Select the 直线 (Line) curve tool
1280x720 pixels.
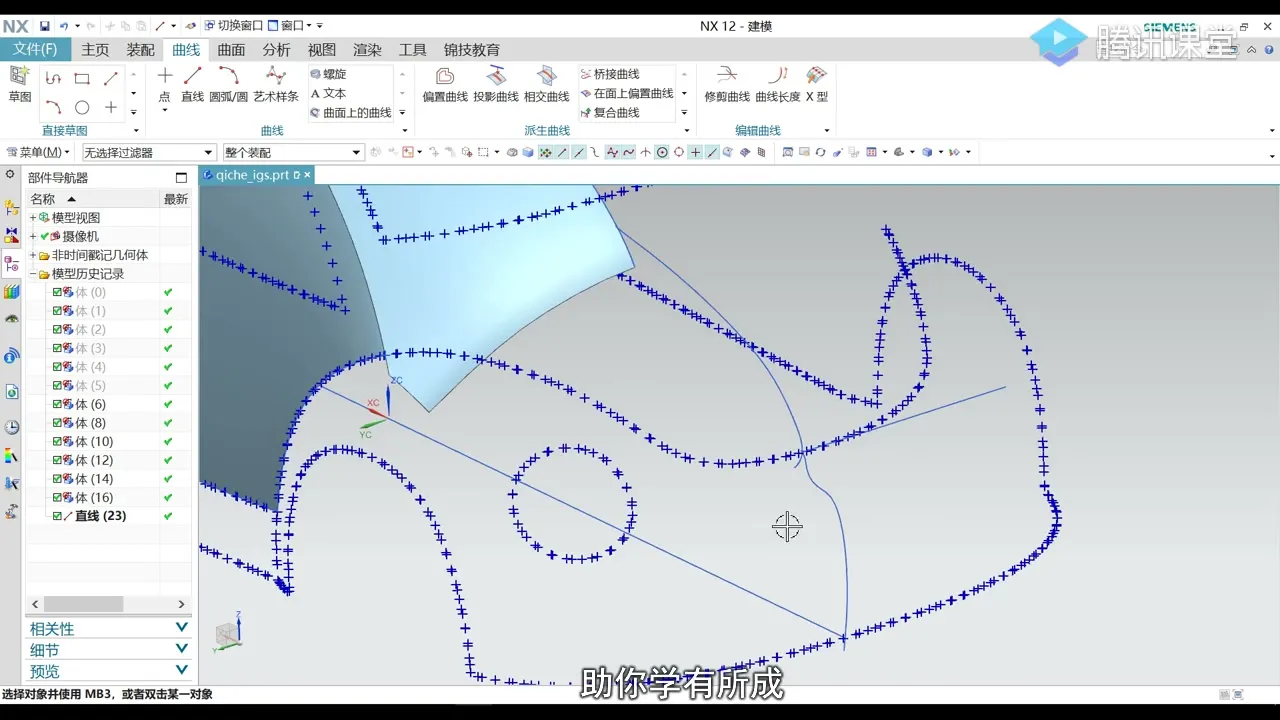192,87
